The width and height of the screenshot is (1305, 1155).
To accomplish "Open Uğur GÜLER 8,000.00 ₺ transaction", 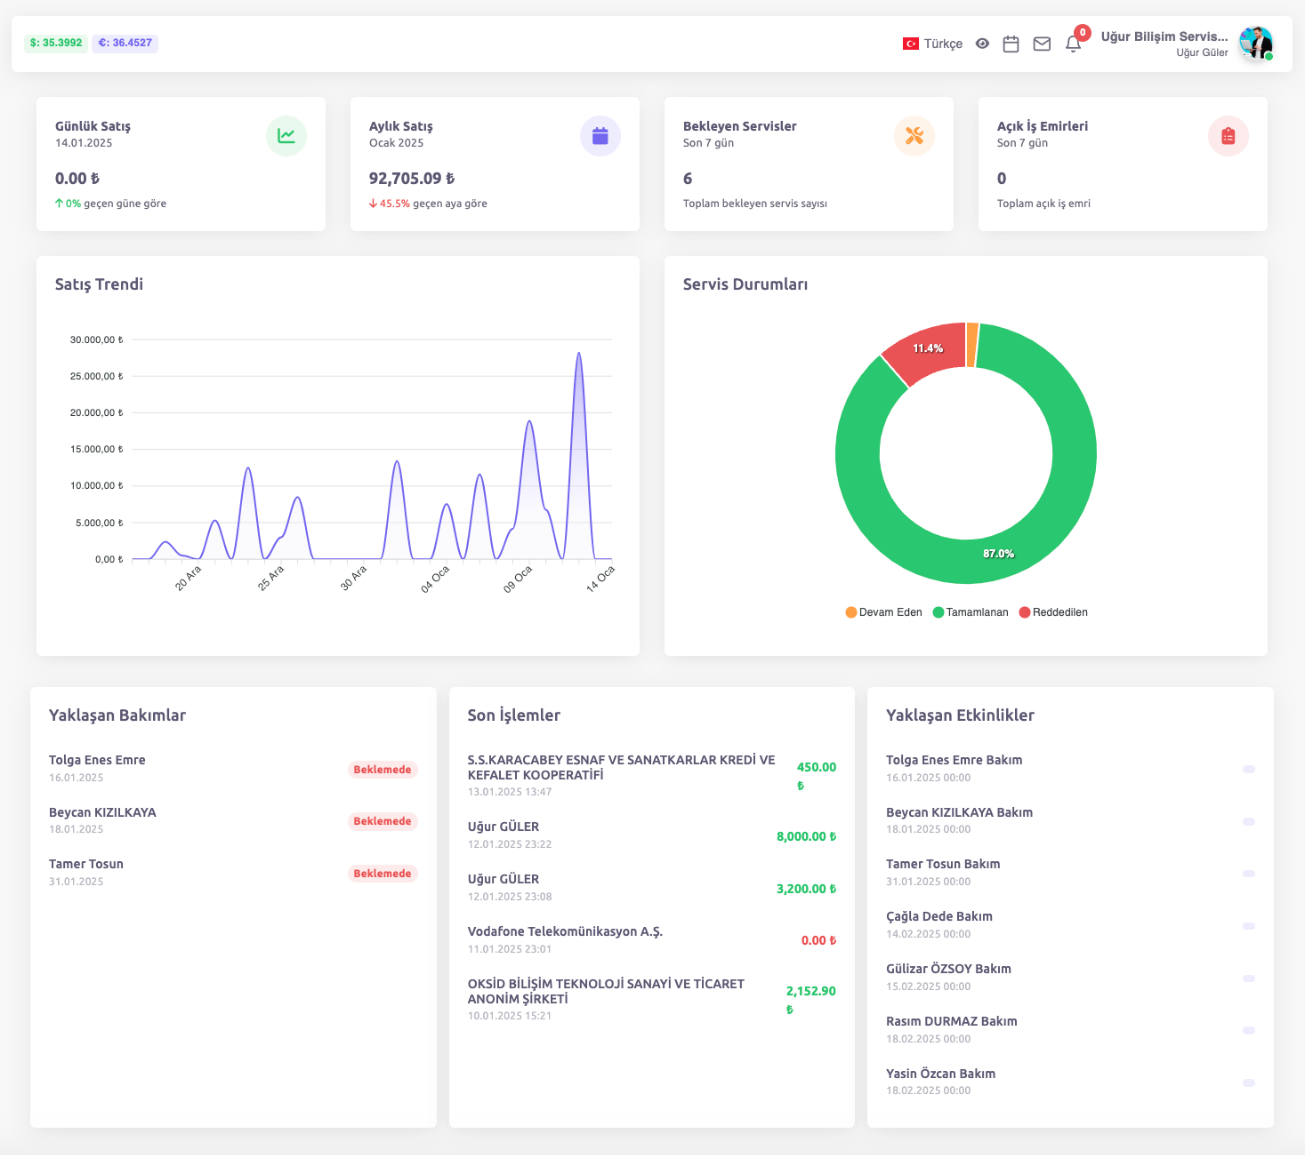I will [652, 835].
